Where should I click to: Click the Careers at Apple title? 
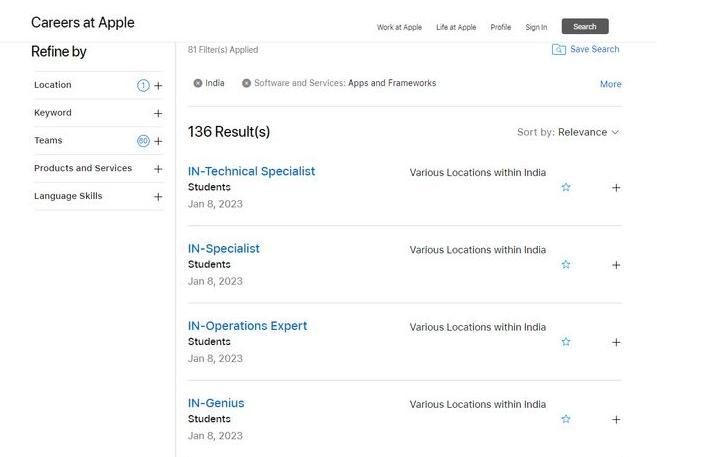click(x=83, y=22)
